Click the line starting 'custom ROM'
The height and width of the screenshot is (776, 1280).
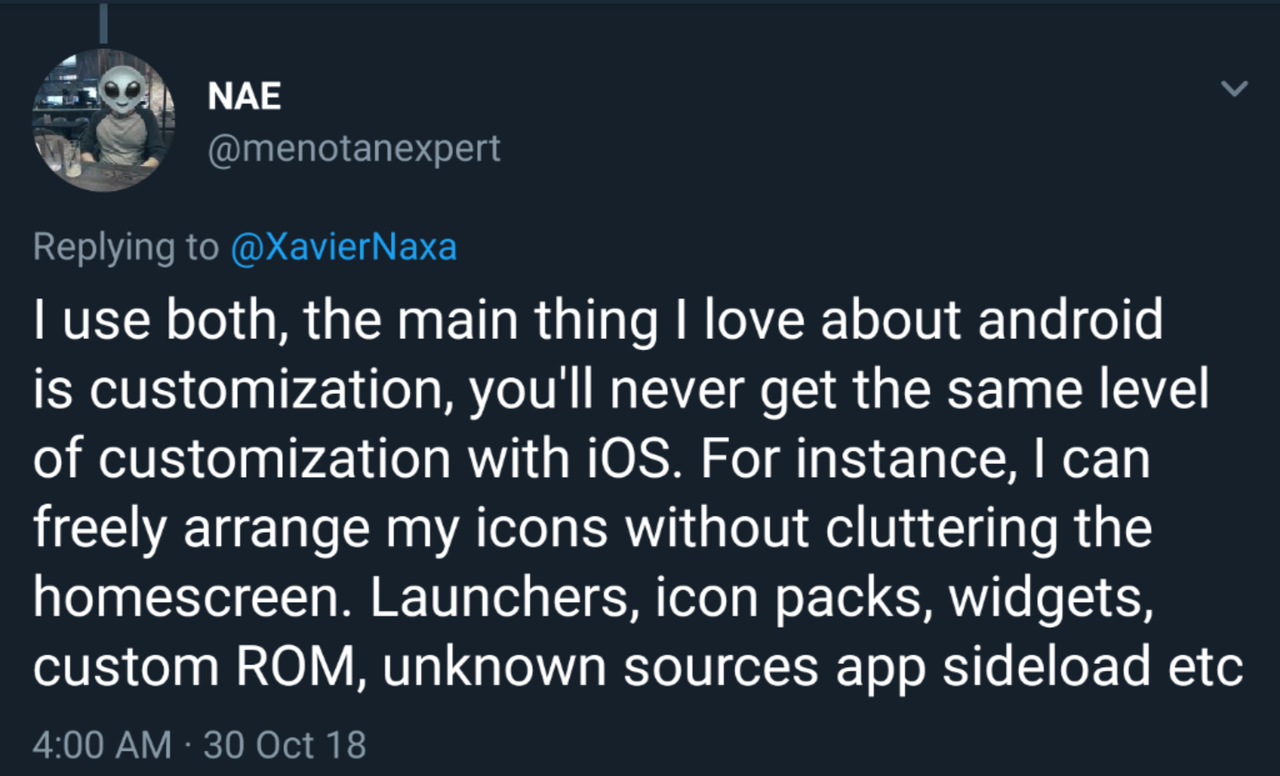pos(638,669)
